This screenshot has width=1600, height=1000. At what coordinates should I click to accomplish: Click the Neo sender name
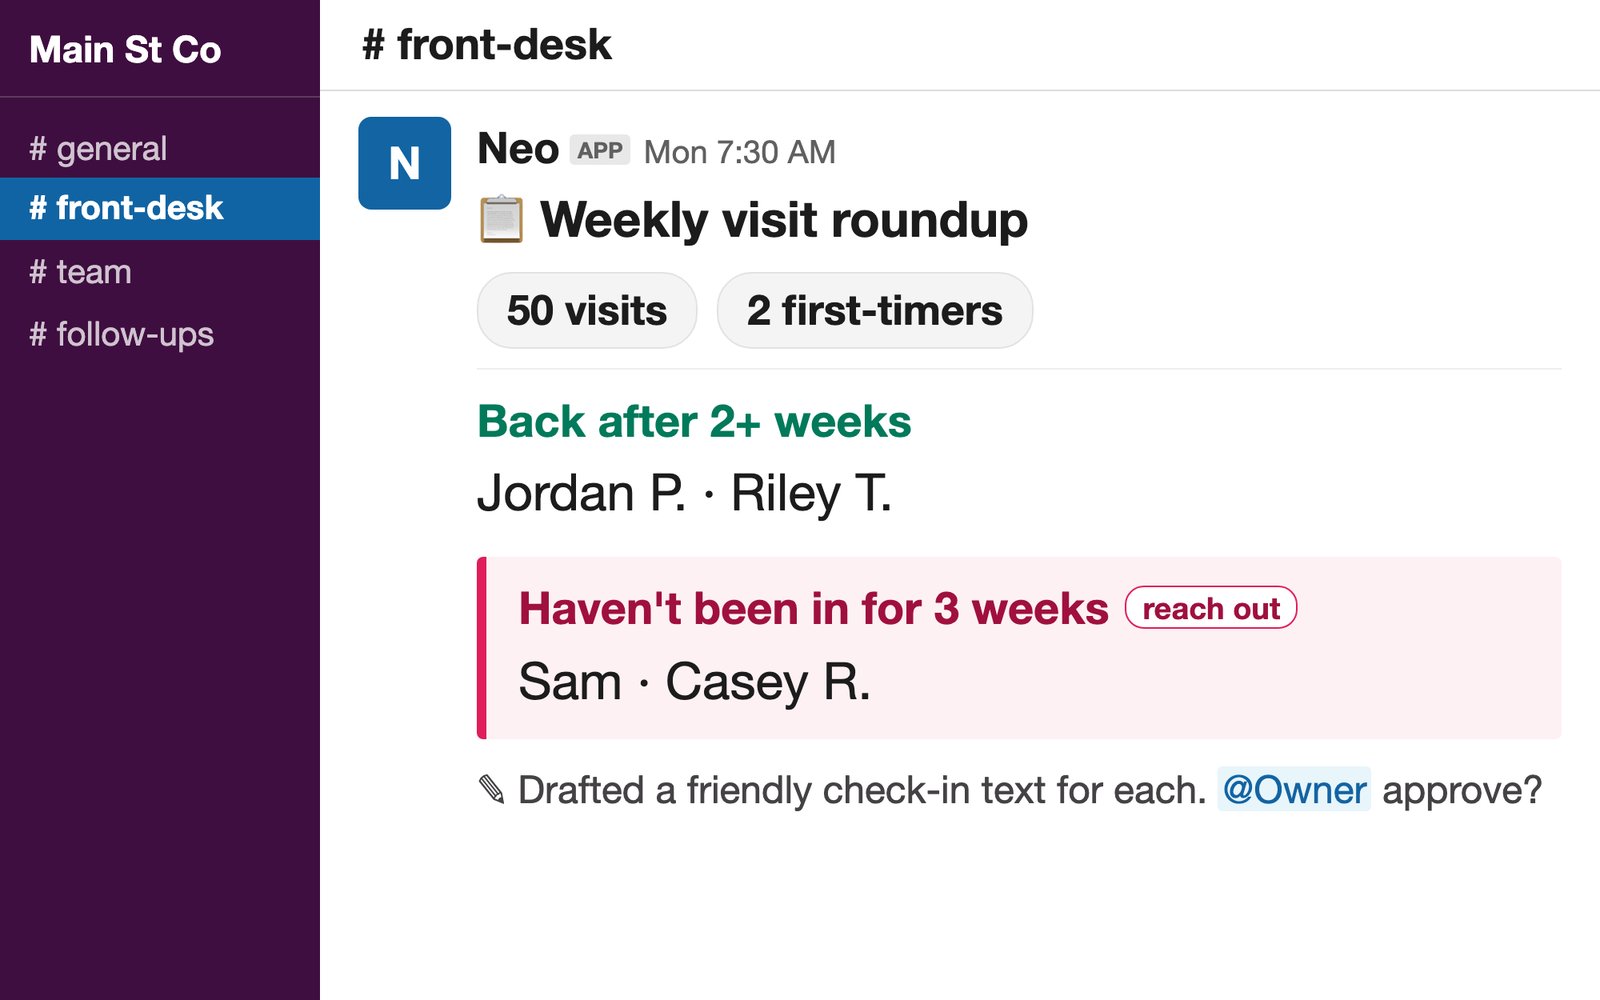tap(518, 149)
